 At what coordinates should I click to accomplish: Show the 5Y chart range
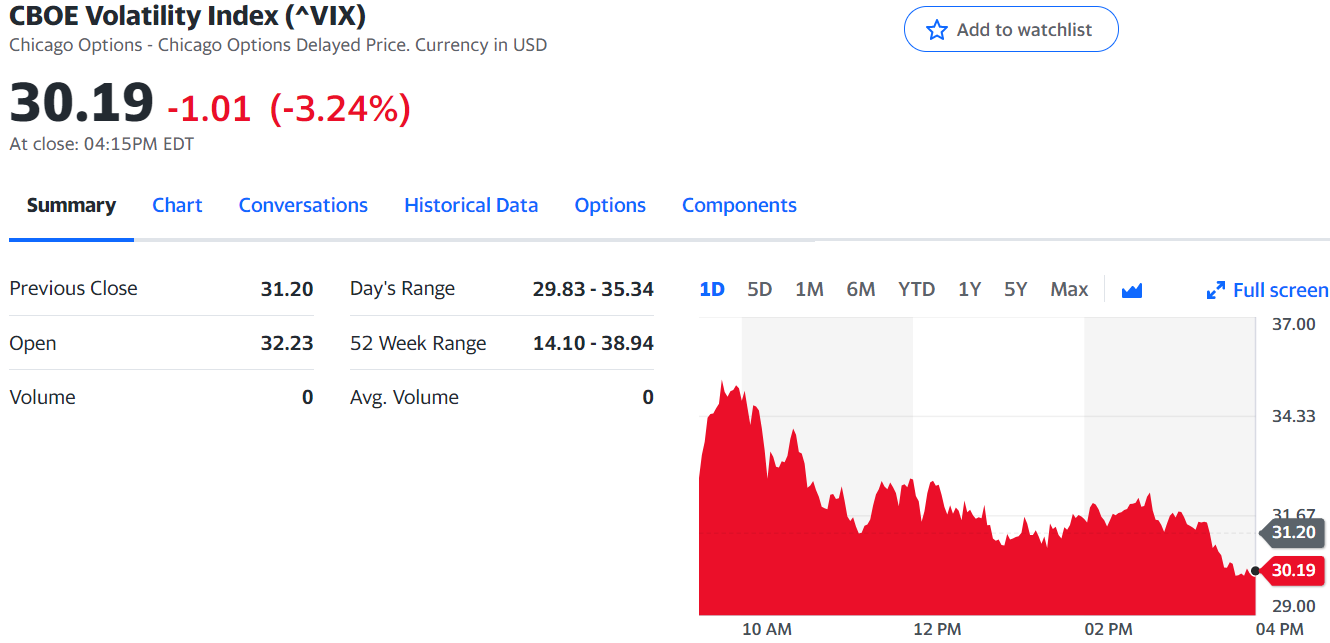click(1015, 289)
